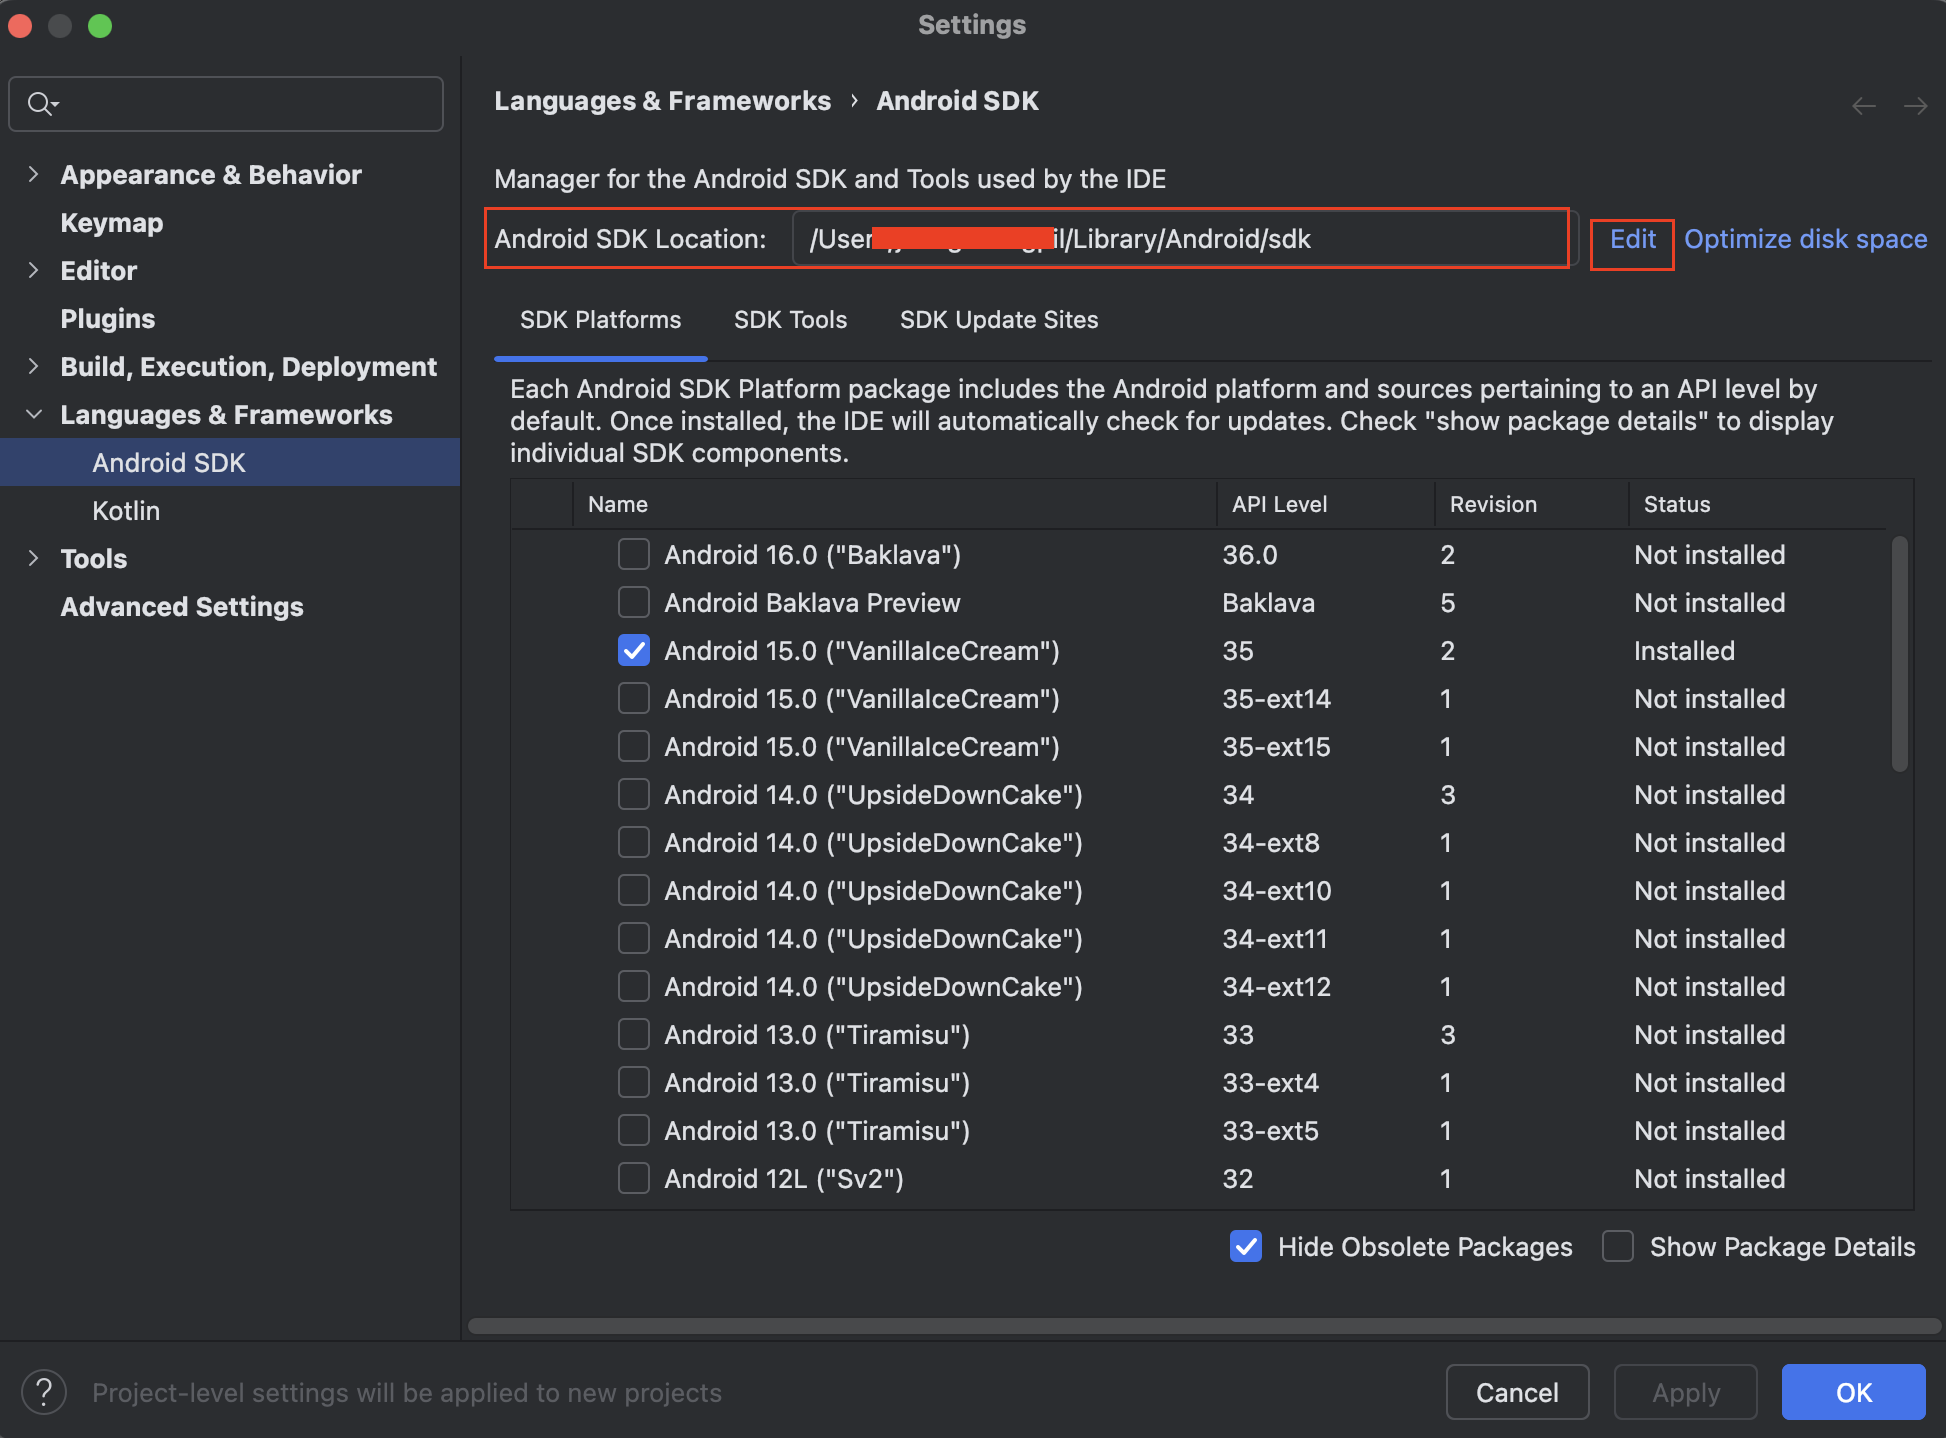Screen dimensions: 1946x1438
Task: Expand Appearance & Behavior section
Action: [34, 175]
